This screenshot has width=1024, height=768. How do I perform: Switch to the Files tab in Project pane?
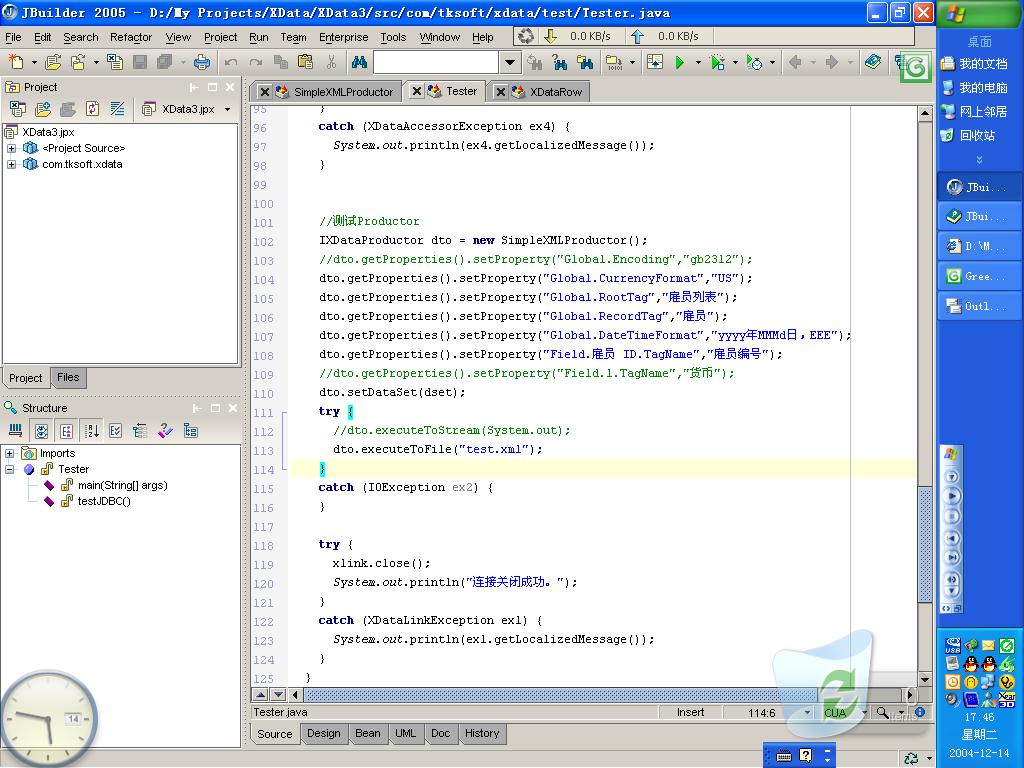click(x=68, y=377)
